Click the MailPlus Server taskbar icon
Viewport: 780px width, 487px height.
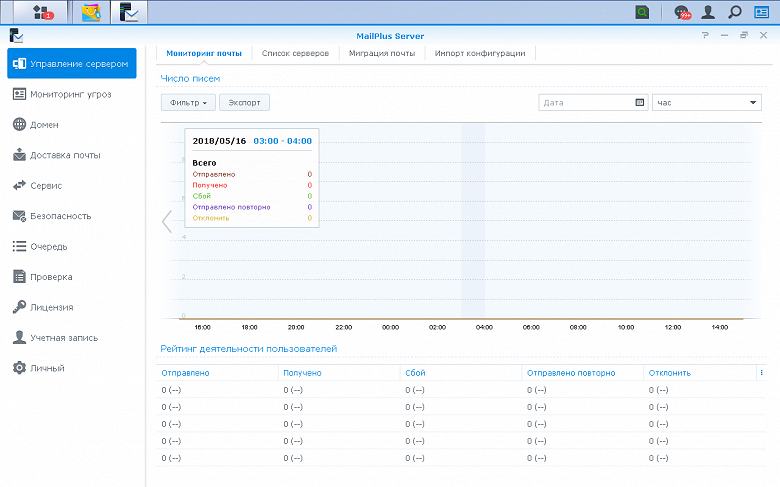click(x=130, y=12)
